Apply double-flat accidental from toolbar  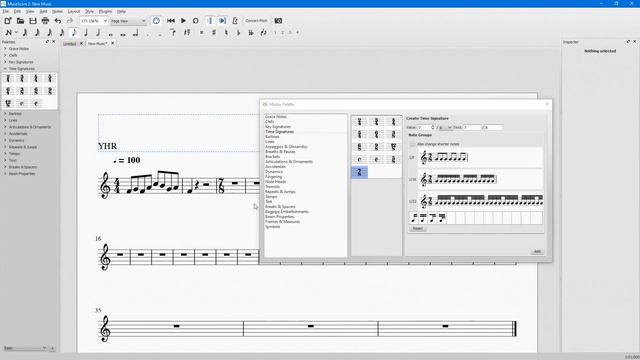point(251,33)
